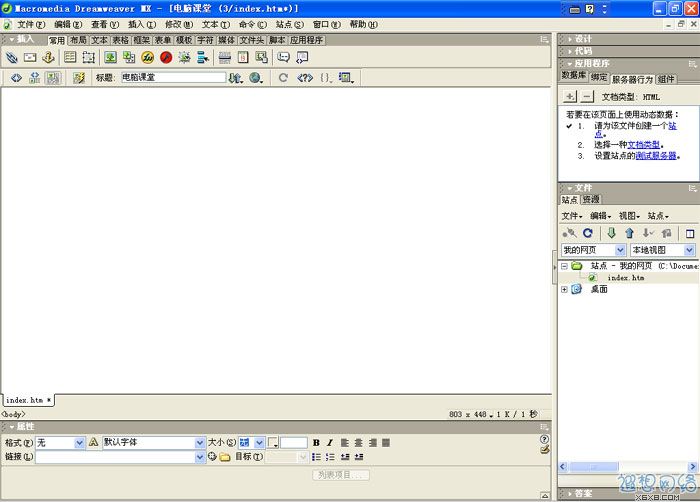Open the text color swatch in Properties
This screenshot has width=700, height=502.
(x=273, y=443)
